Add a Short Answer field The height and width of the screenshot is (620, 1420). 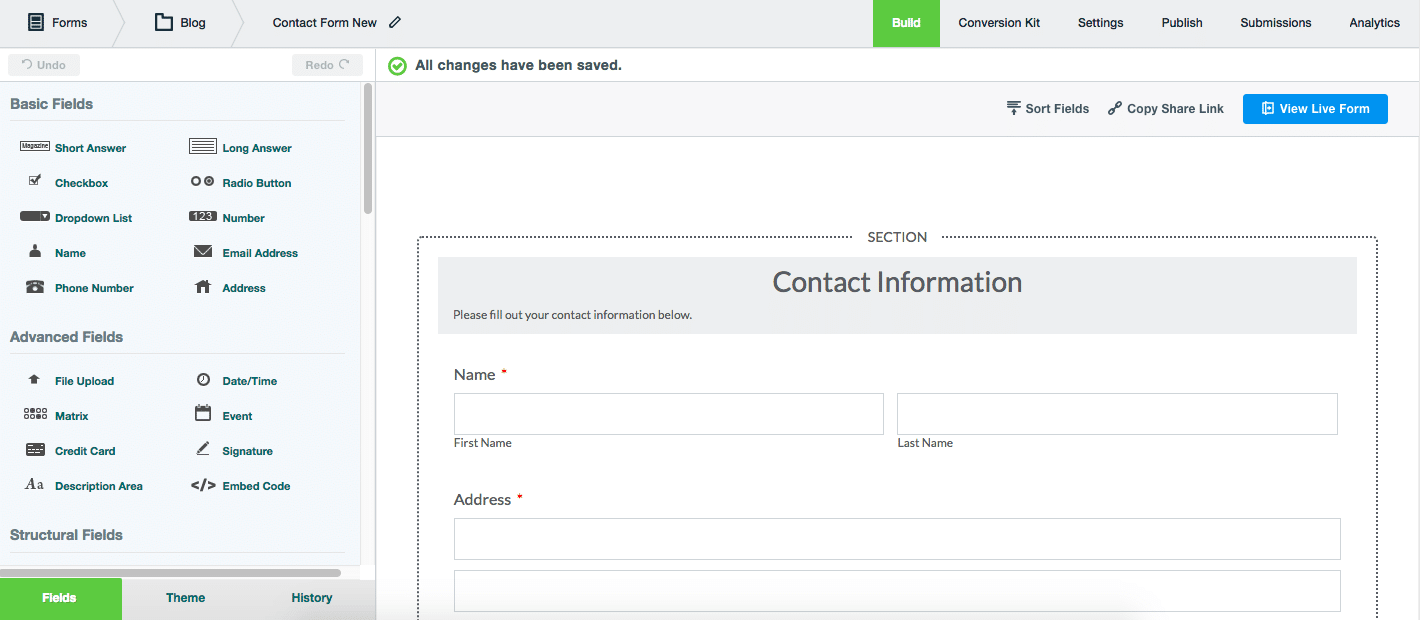[x=90, y=147]
